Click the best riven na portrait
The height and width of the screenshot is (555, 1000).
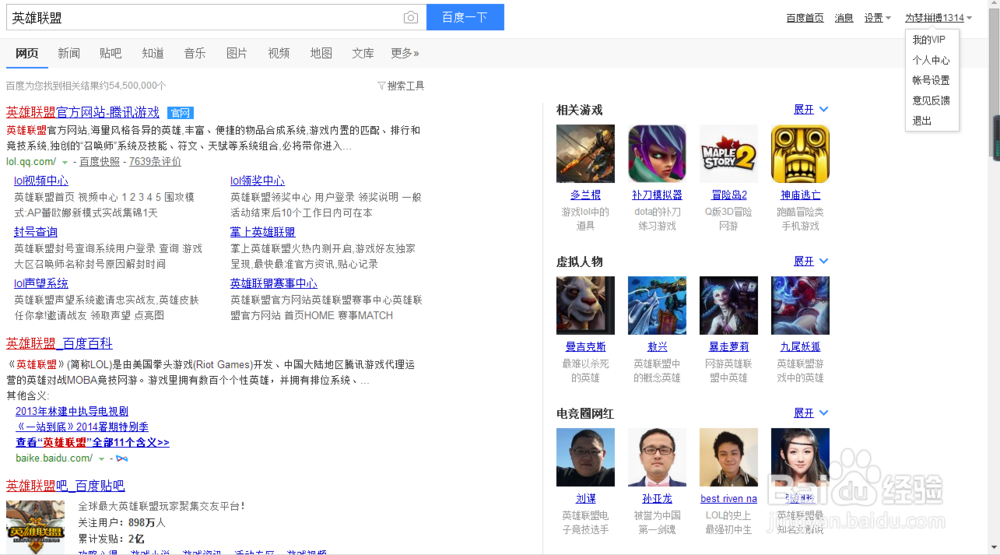[728, 457]
